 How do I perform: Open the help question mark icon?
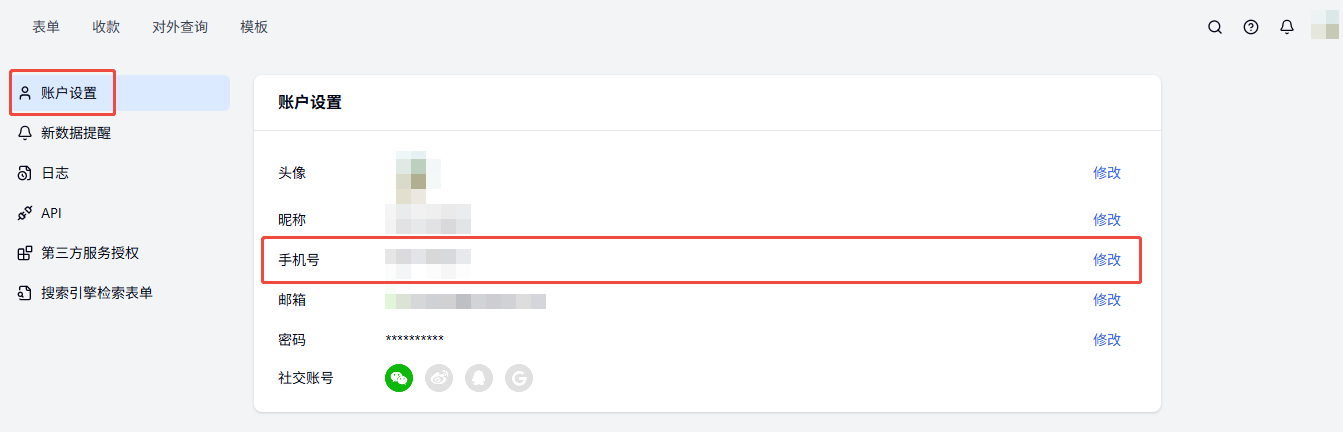(x=1251, y=27)
